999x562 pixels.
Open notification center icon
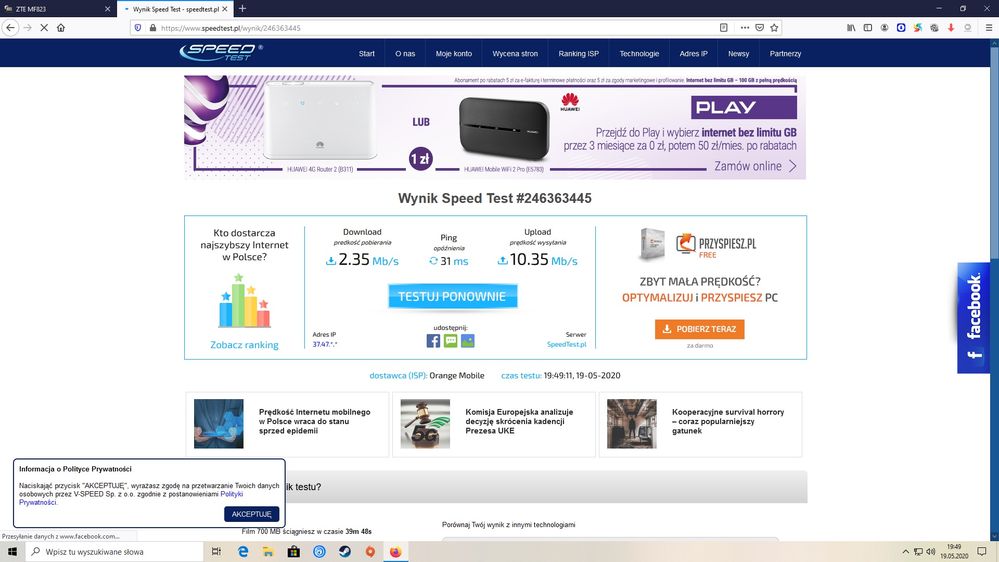pos(982,552)
